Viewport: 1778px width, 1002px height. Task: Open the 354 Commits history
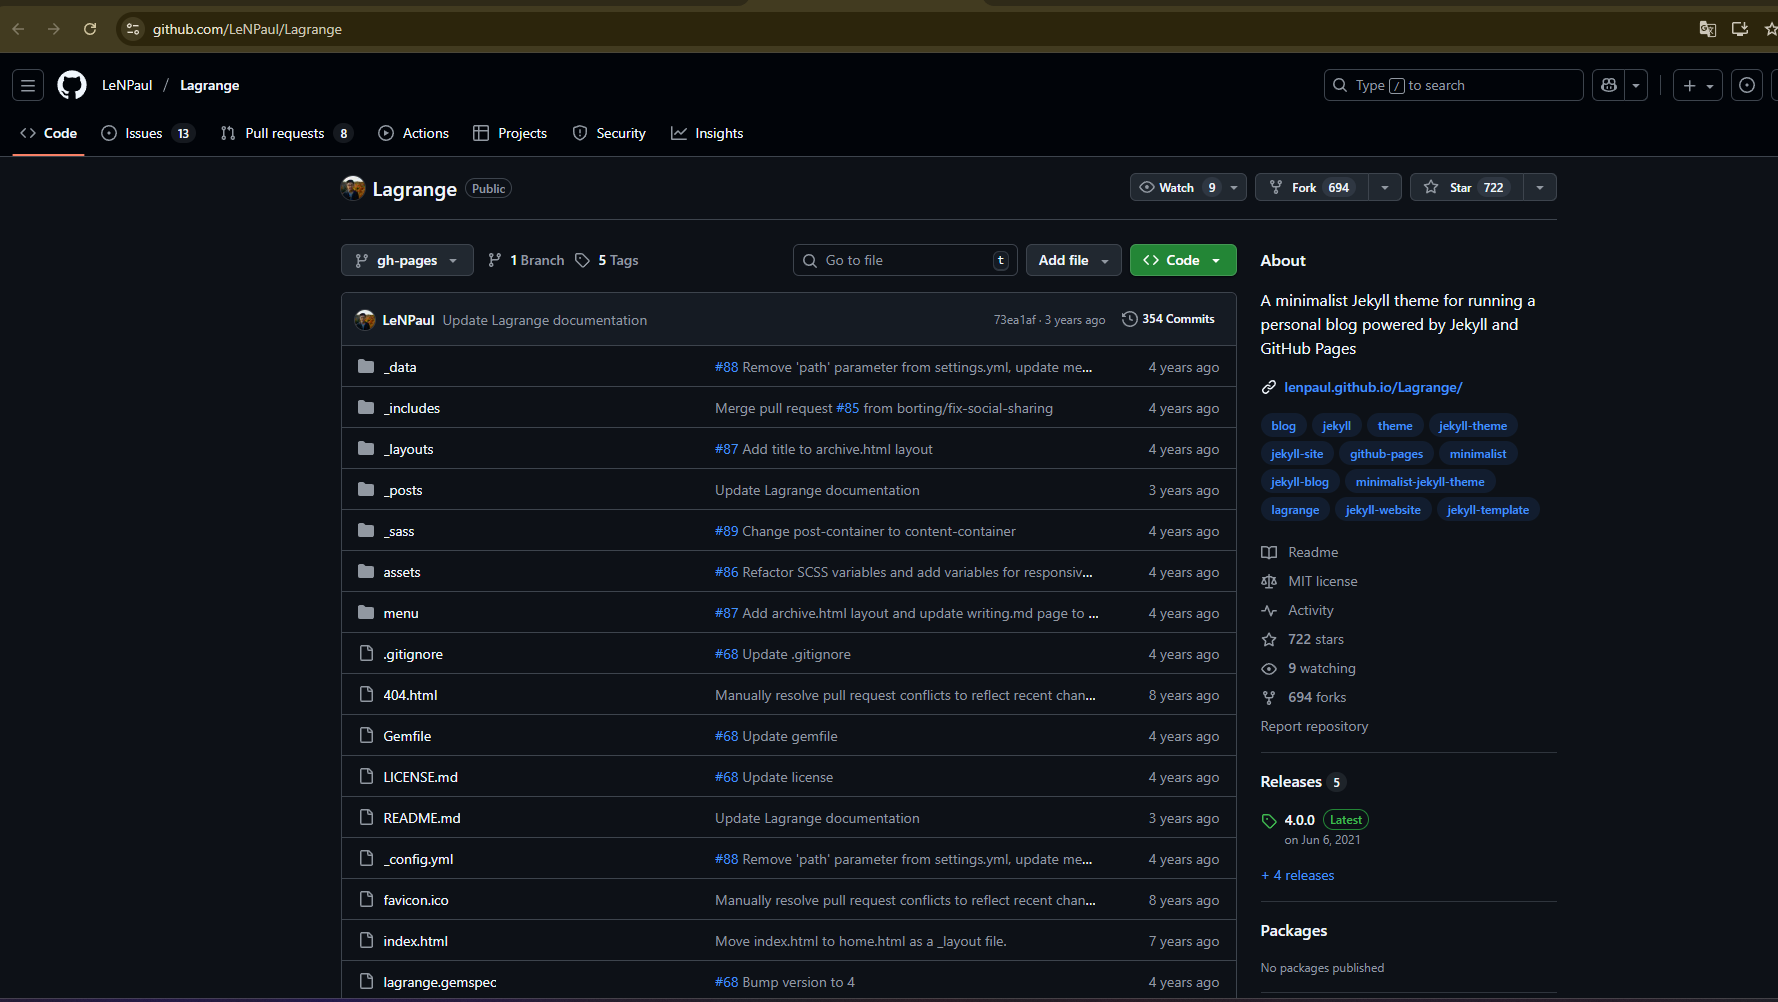coord(1168,319)
